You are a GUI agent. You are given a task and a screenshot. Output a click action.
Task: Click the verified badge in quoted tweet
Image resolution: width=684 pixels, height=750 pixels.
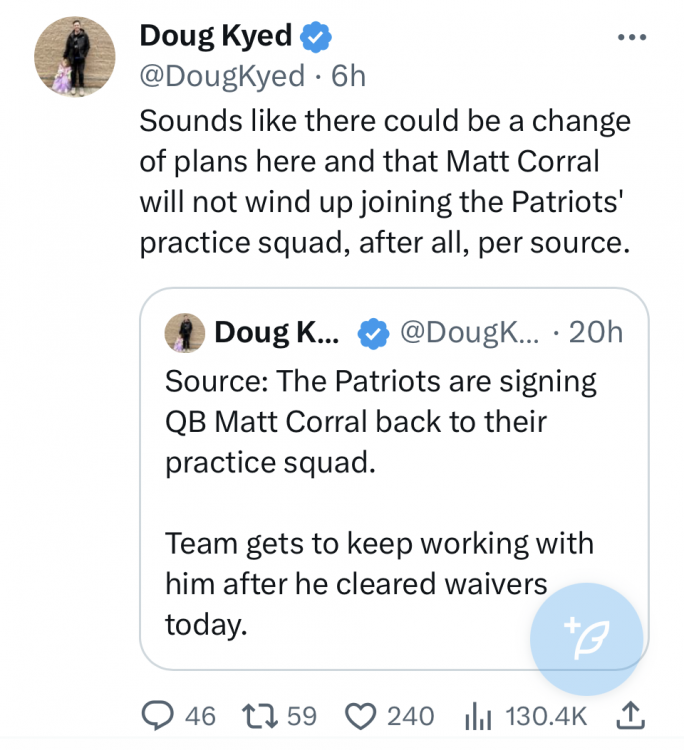click(373, 332)
